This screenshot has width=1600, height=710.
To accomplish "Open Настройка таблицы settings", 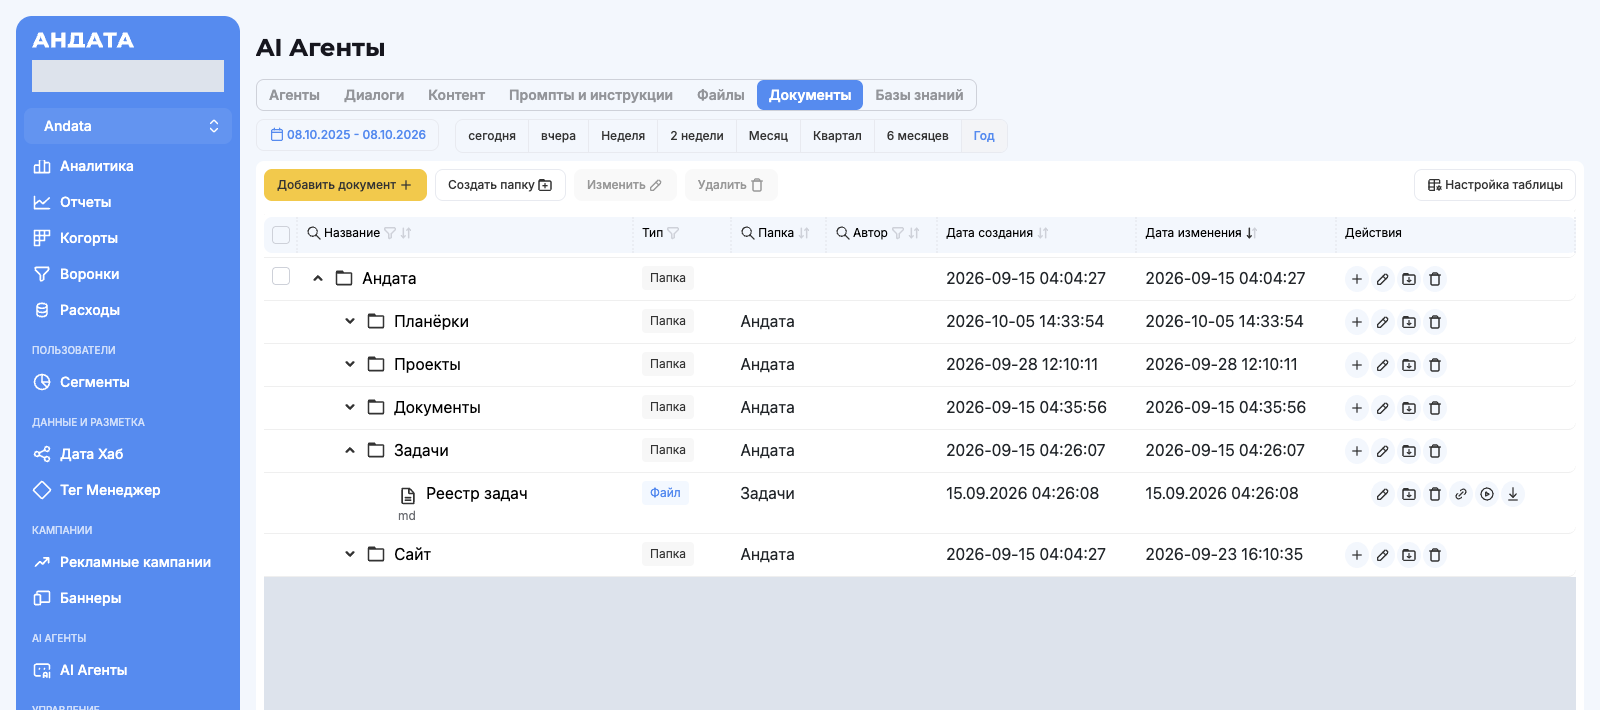I will [1494, 185].
